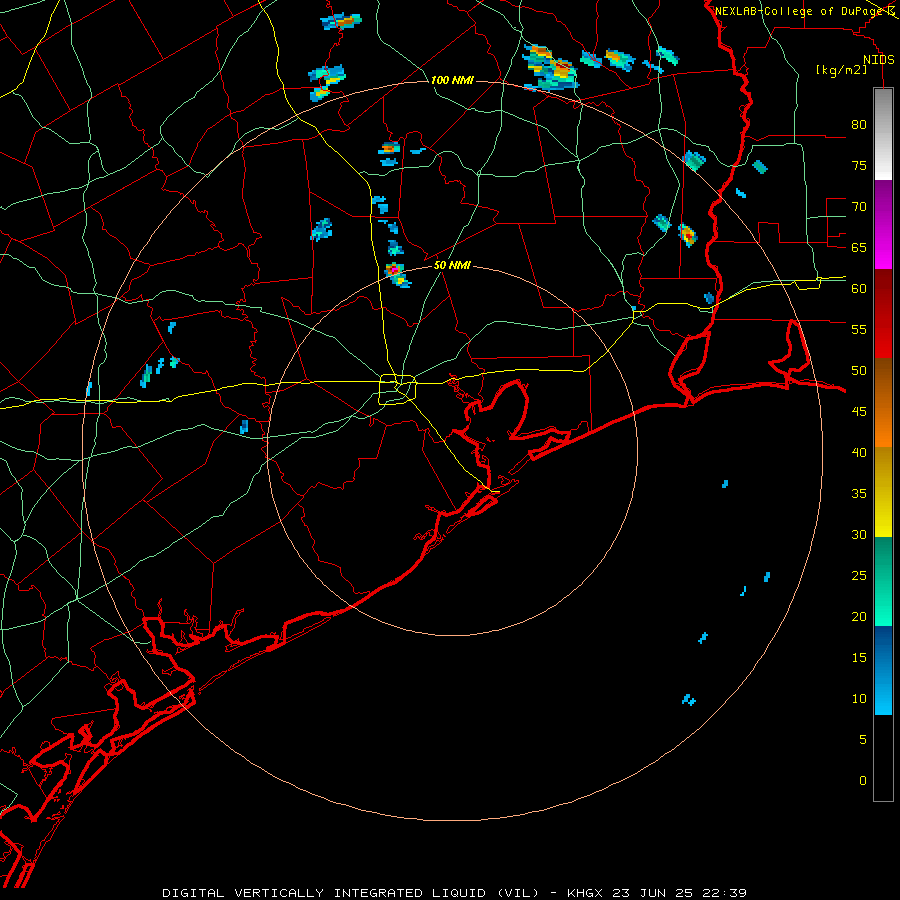Select the 40 value on the VIL scale

coord(859,452)
